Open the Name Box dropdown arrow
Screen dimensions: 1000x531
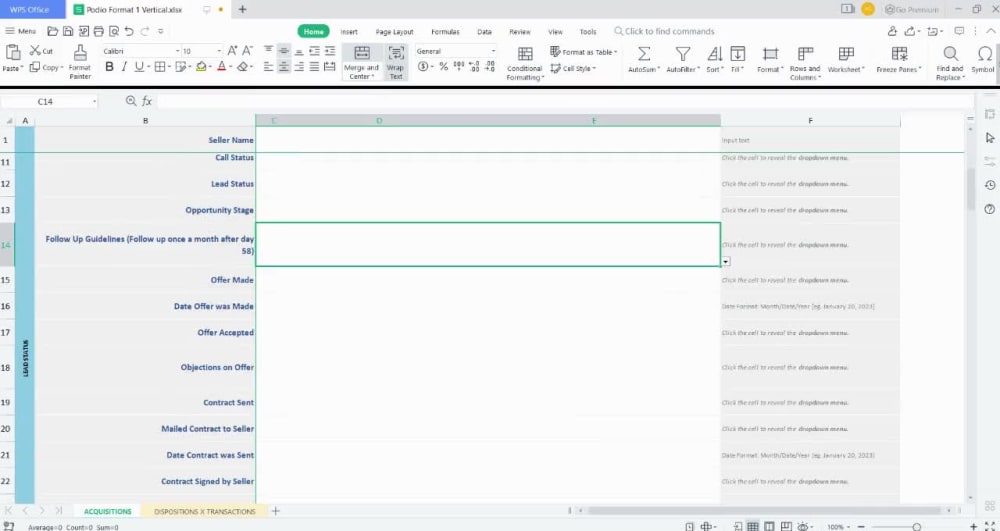tap(94, 101)
